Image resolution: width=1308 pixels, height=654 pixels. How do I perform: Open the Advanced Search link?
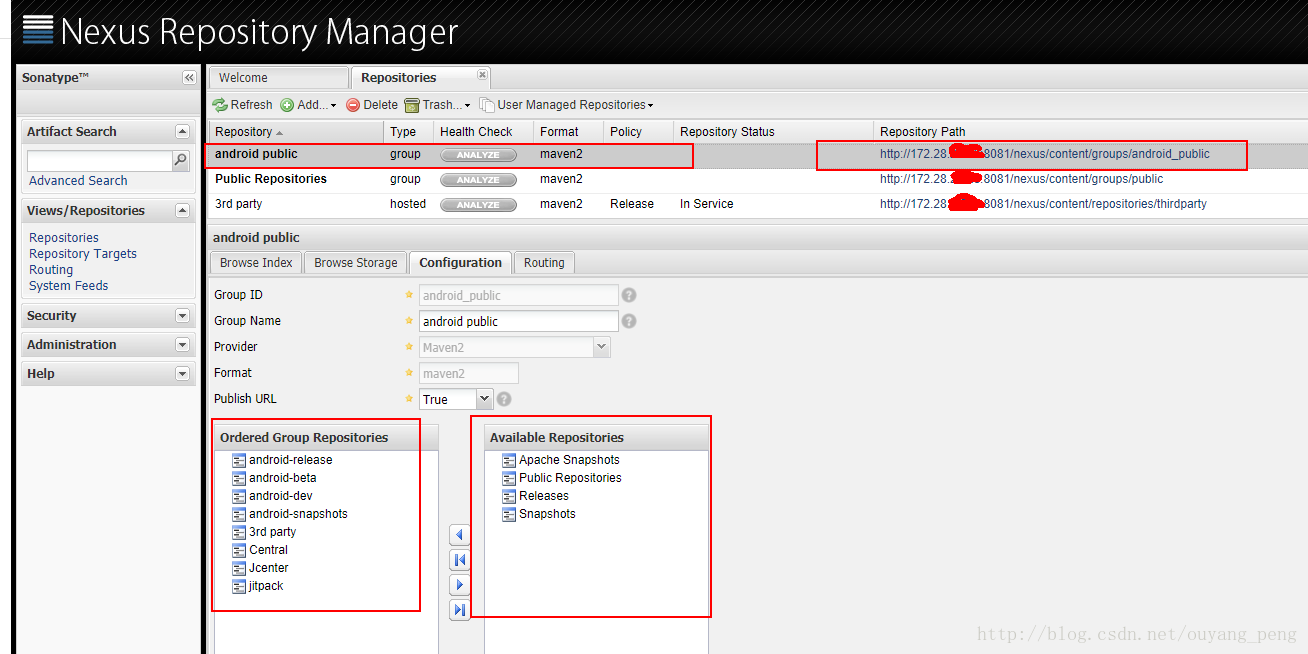pyautogui.click(x=78, y=181)
